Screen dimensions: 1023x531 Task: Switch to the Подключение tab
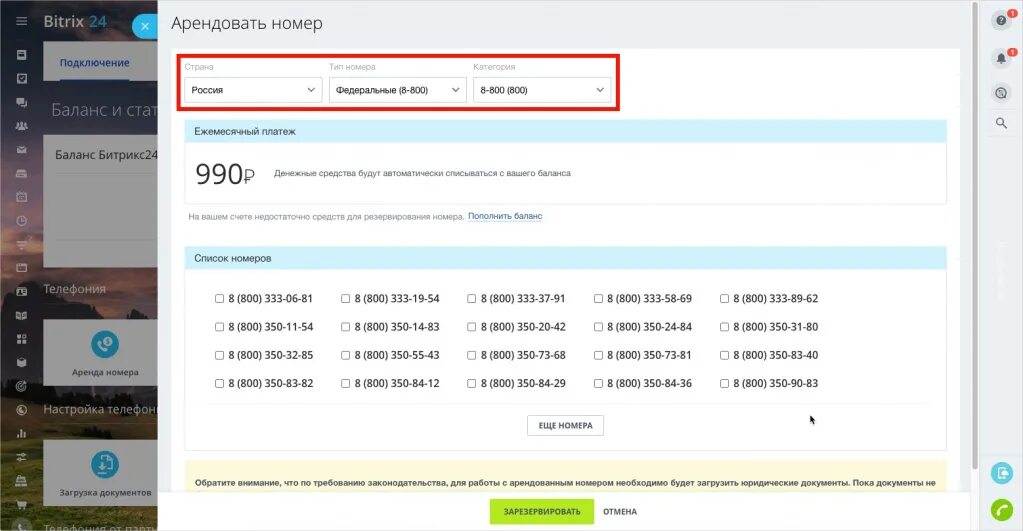(x=95, y=63)
